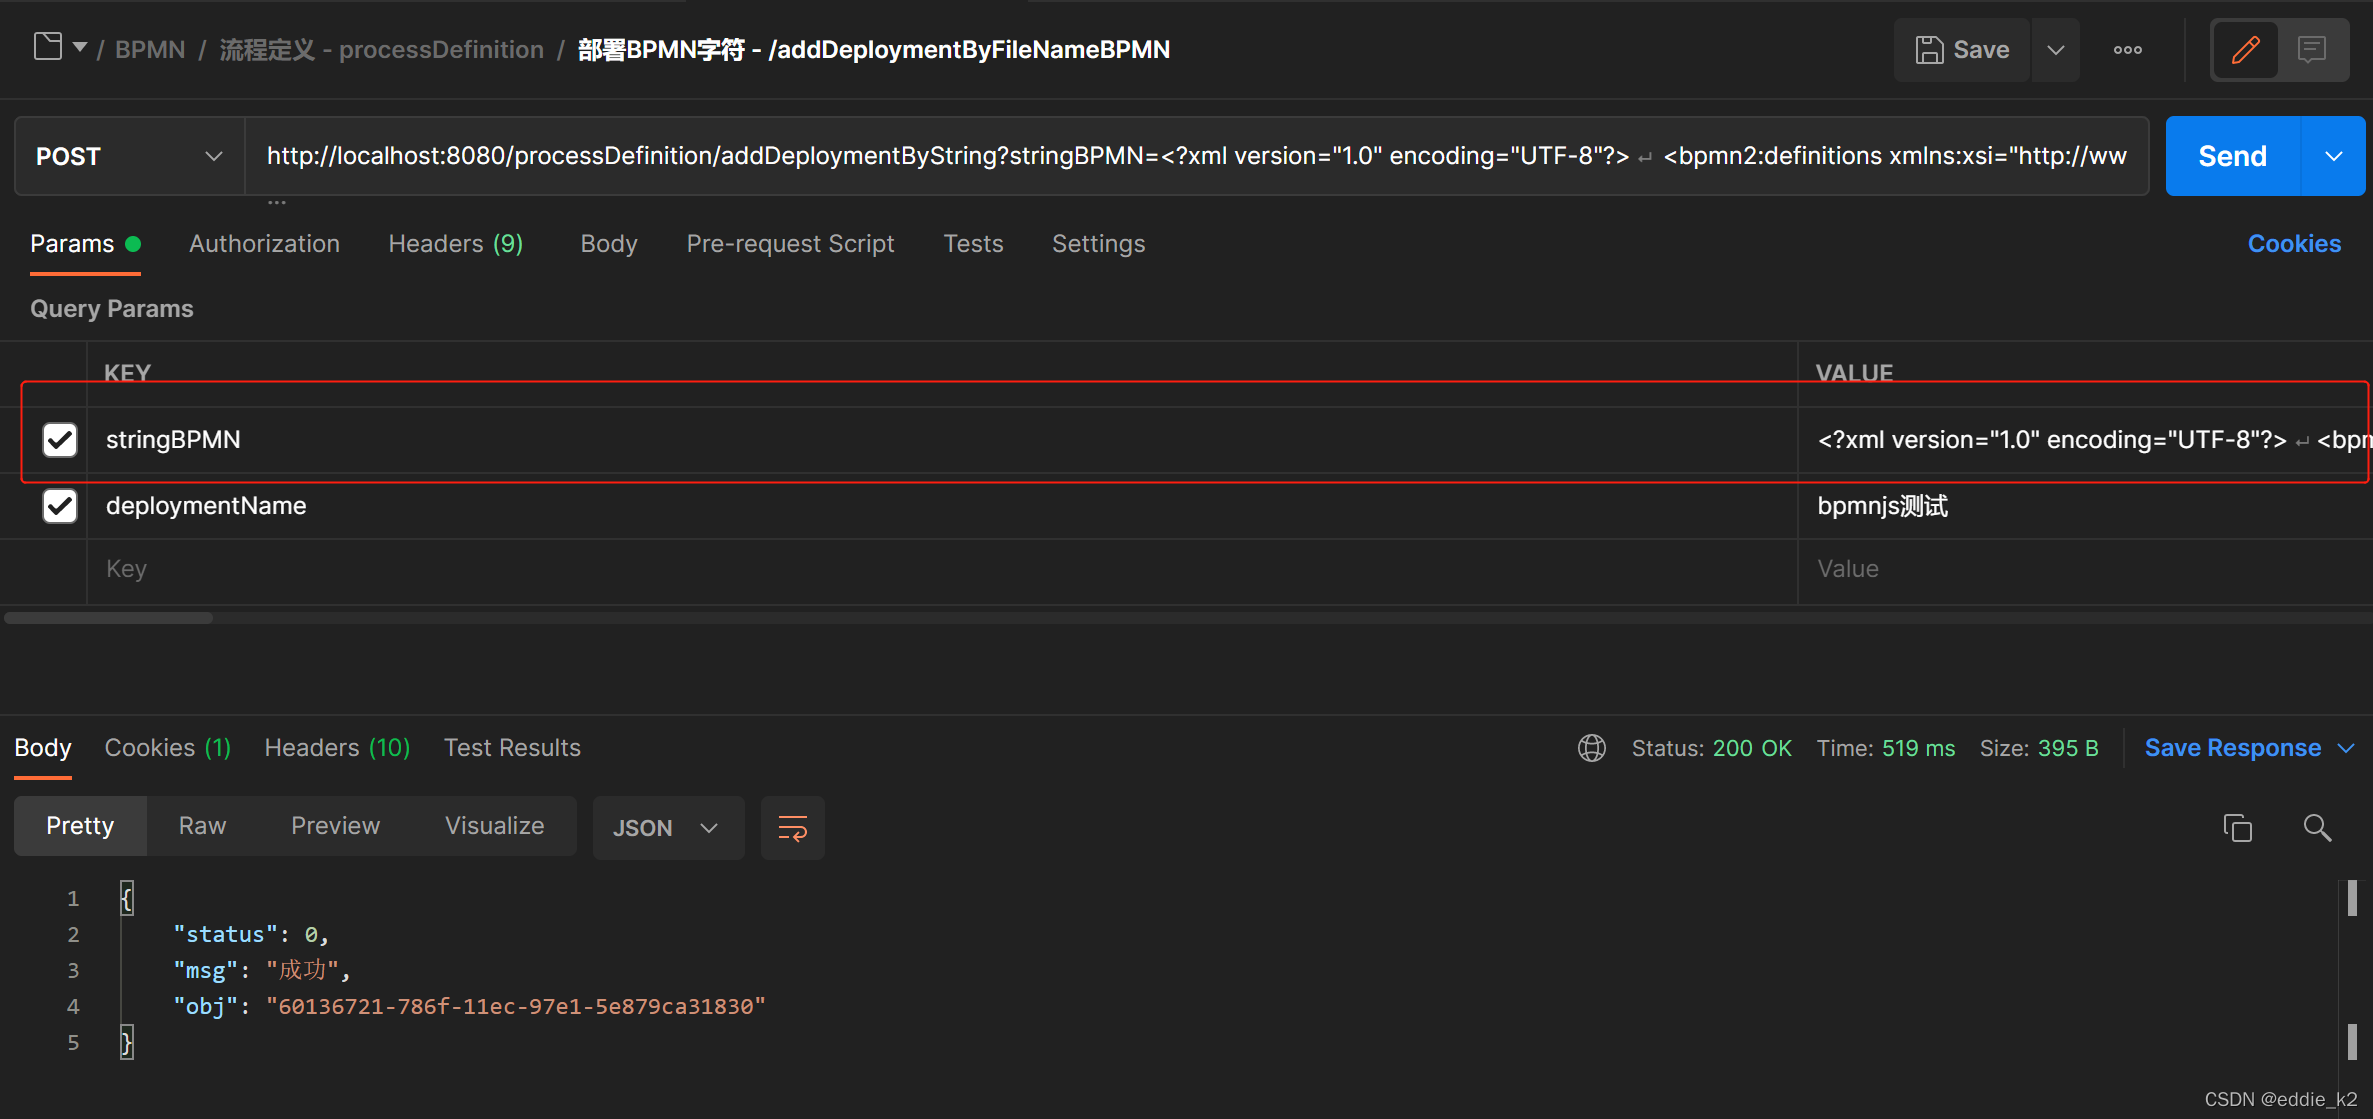Click the collection folder icon in breadcrumb
Screen dimensions: 2373x1119
click(x=48, y=47)
